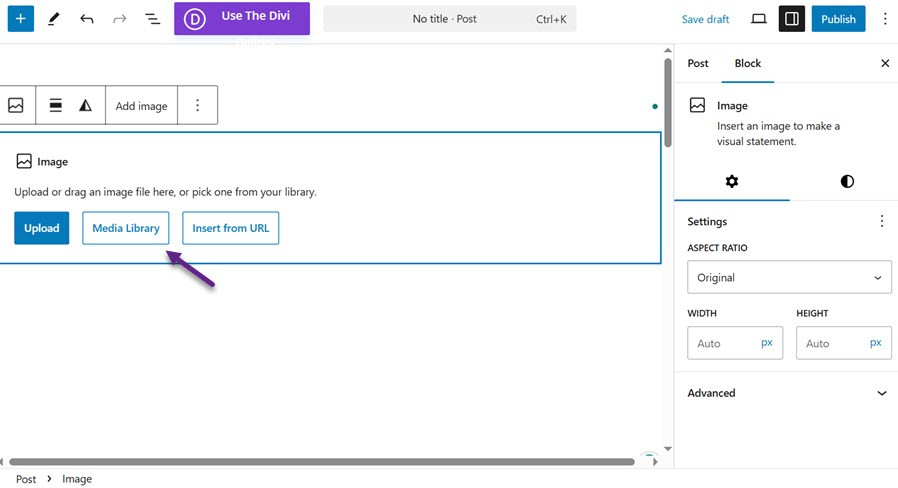Viewport: 898px width, 488px height.
Task: Switch to the Styles half-circle tab
Action: (847, 181)
